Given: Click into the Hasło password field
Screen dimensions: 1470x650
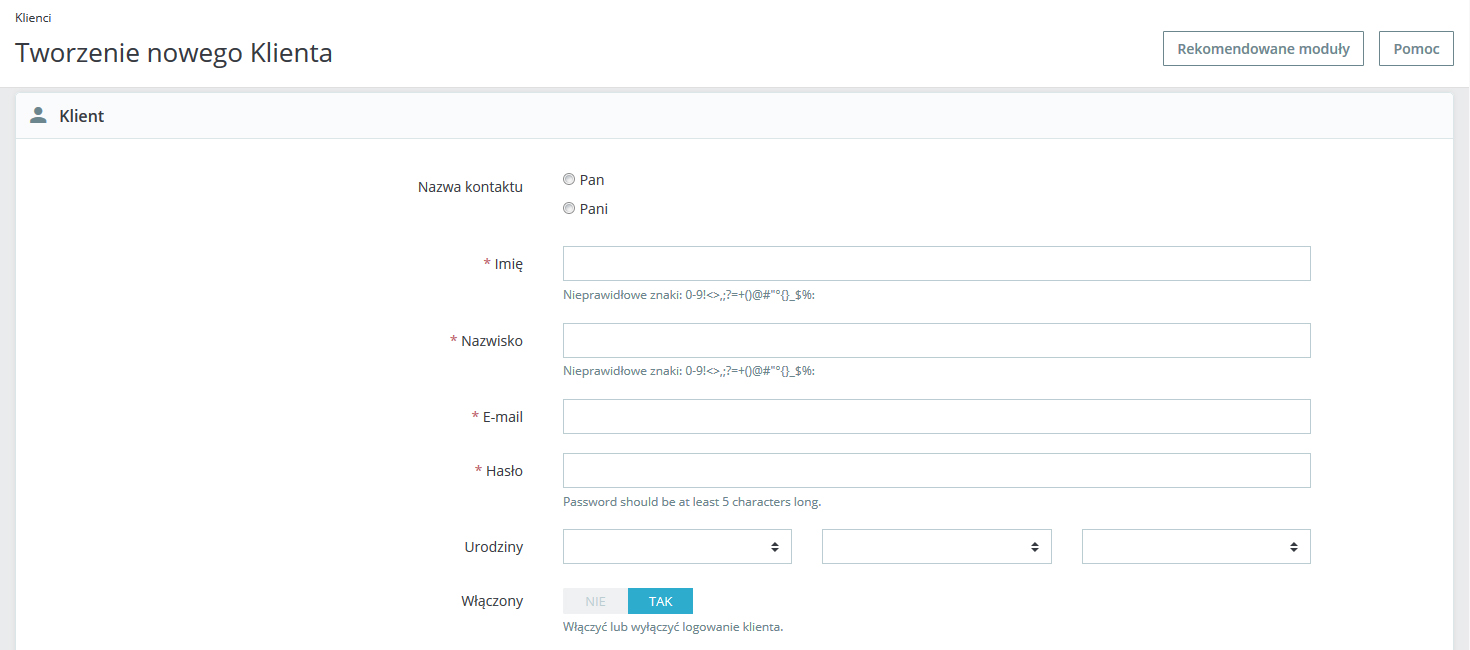Looking at the screenshot, I should click(936, 471).
